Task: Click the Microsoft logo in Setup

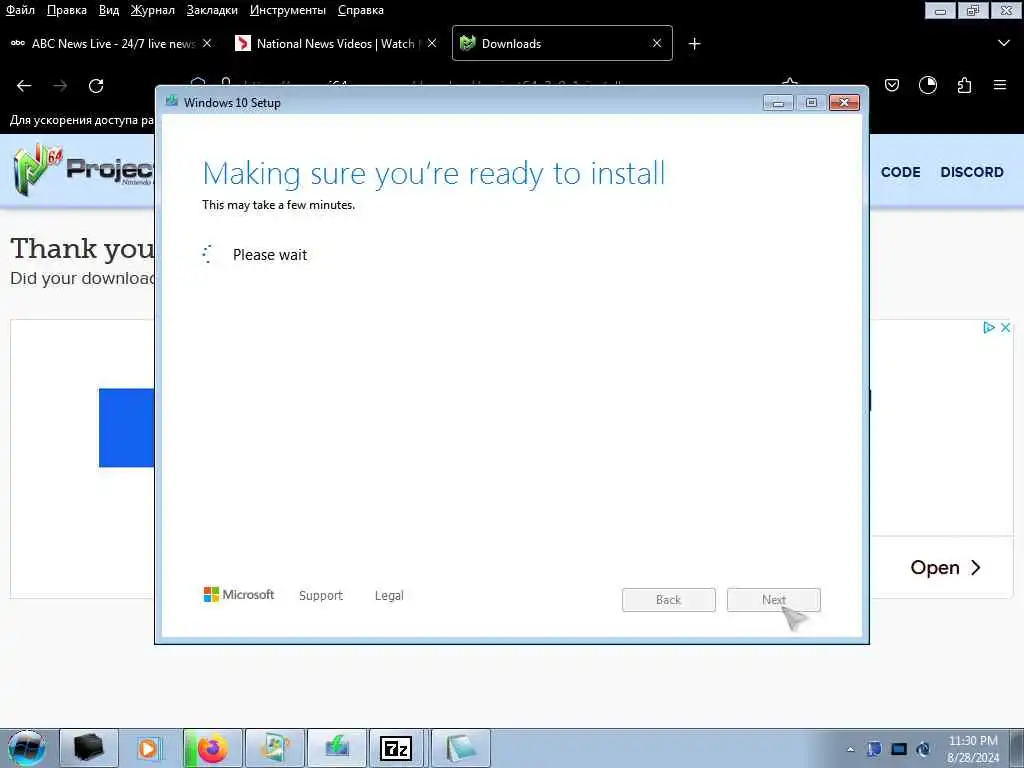Action: point(239,594)
